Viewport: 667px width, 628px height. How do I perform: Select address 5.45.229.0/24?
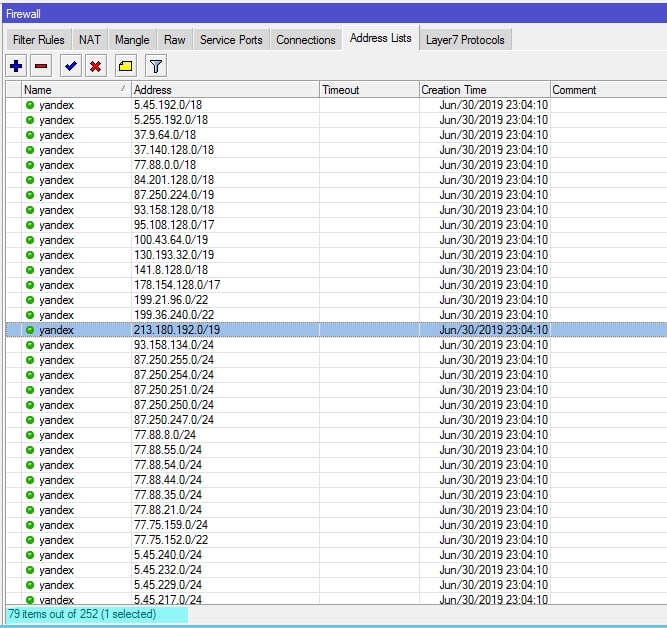[168, 585]
